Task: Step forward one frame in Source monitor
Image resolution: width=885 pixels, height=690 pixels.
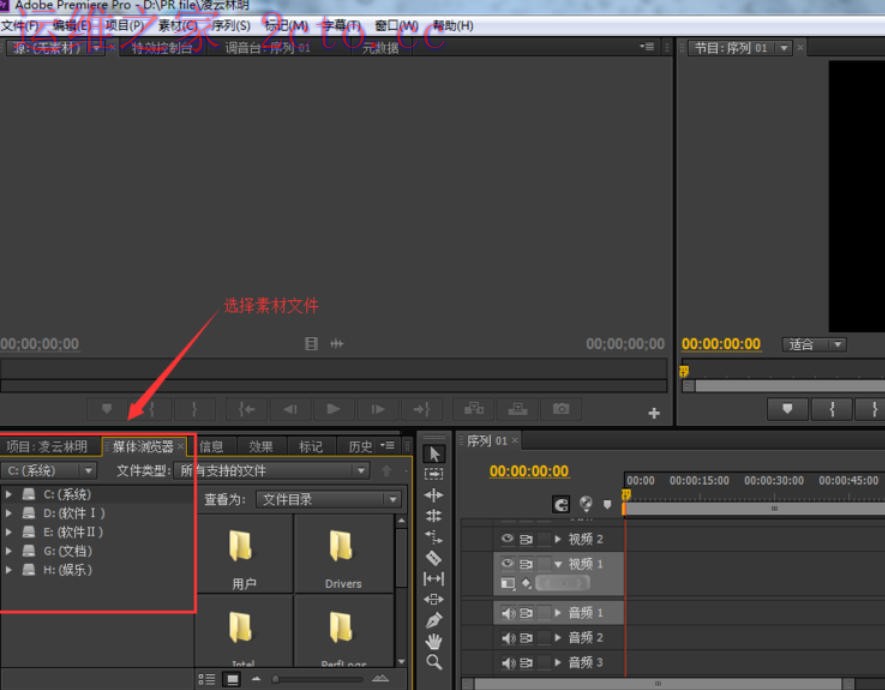Action: (x=378, y=408)
